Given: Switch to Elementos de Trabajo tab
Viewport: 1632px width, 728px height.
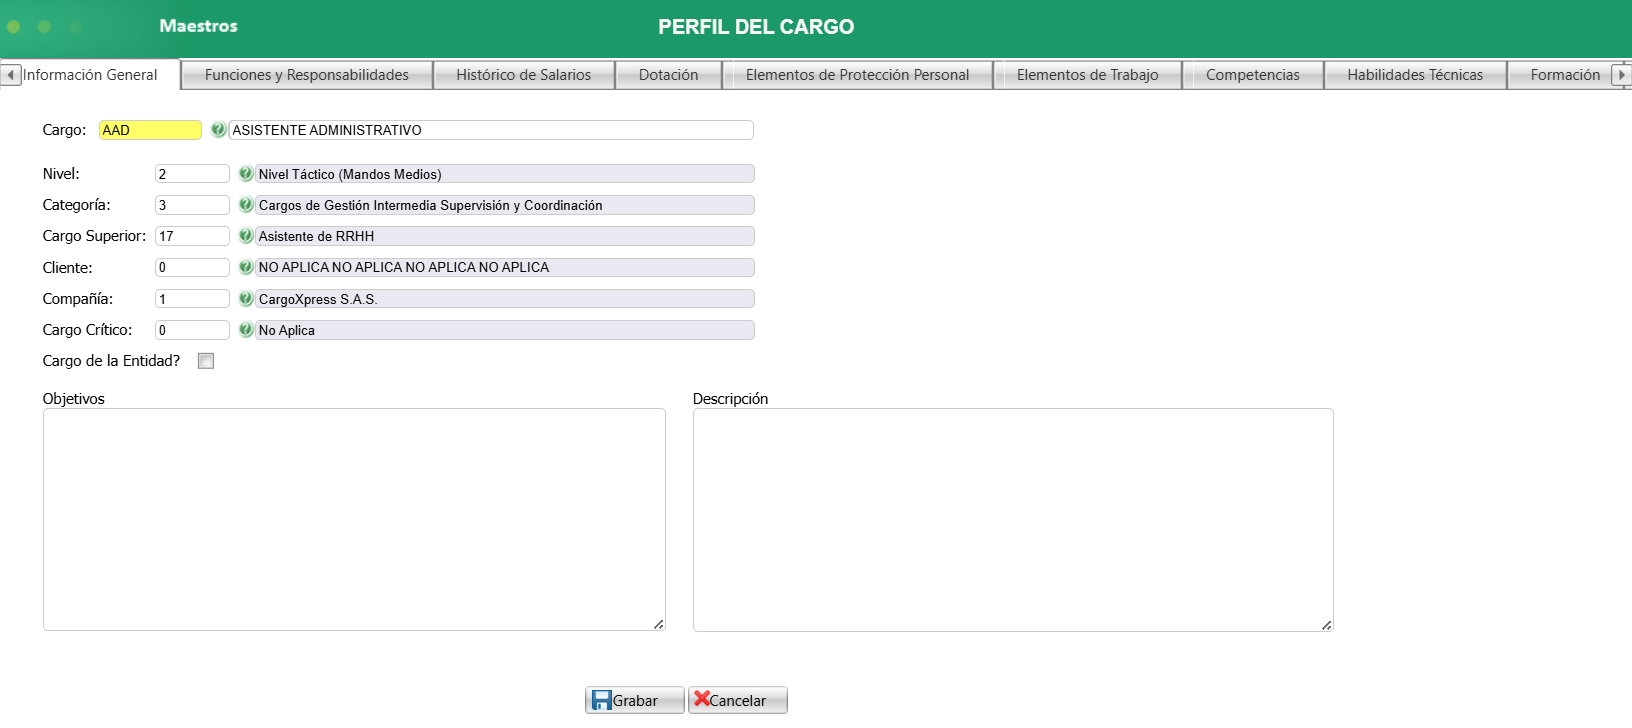Looking at the screenshot, I should click(x=1088, y=75).
